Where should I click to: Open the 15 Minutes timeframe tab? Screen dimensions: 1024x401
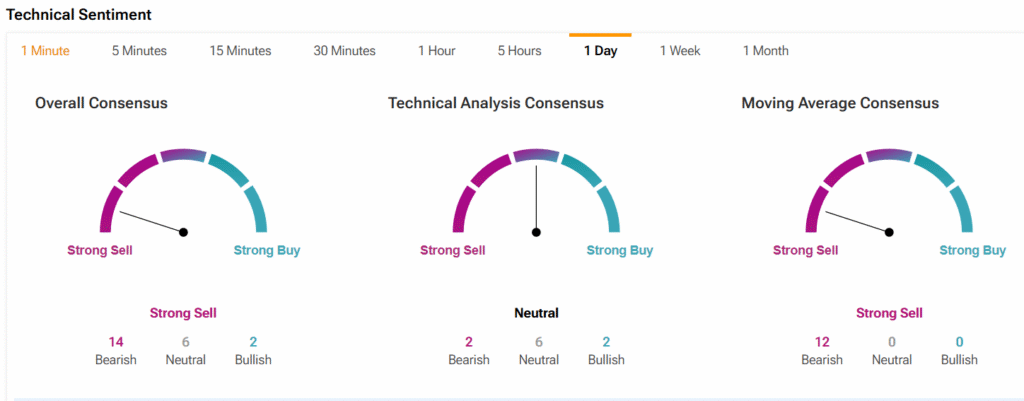240,51
